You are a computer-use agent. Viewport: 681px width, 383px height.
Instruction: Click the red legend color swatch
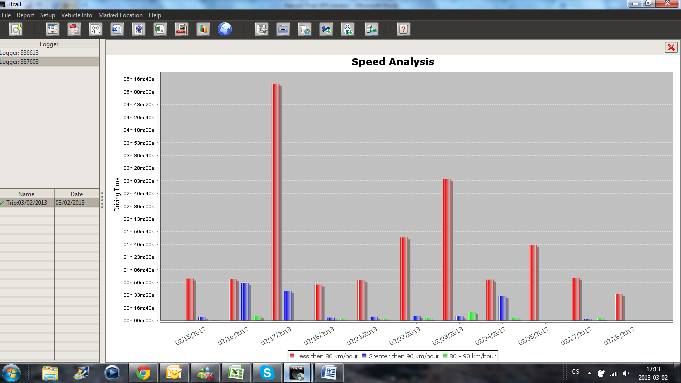pyautogui.click(x=292, y=356)
